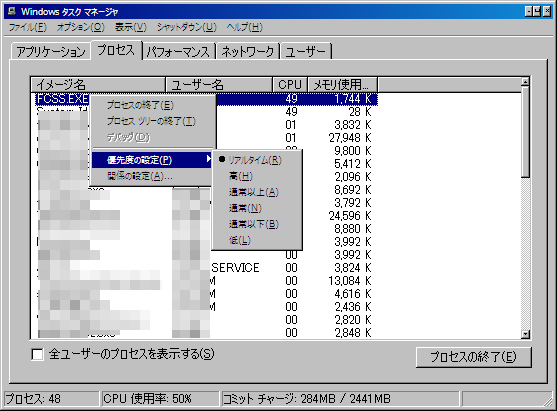The width and height of the screenshot is (557, 411).
Task: Click the 24,596 K memory value
Action: tap(350, 216)
